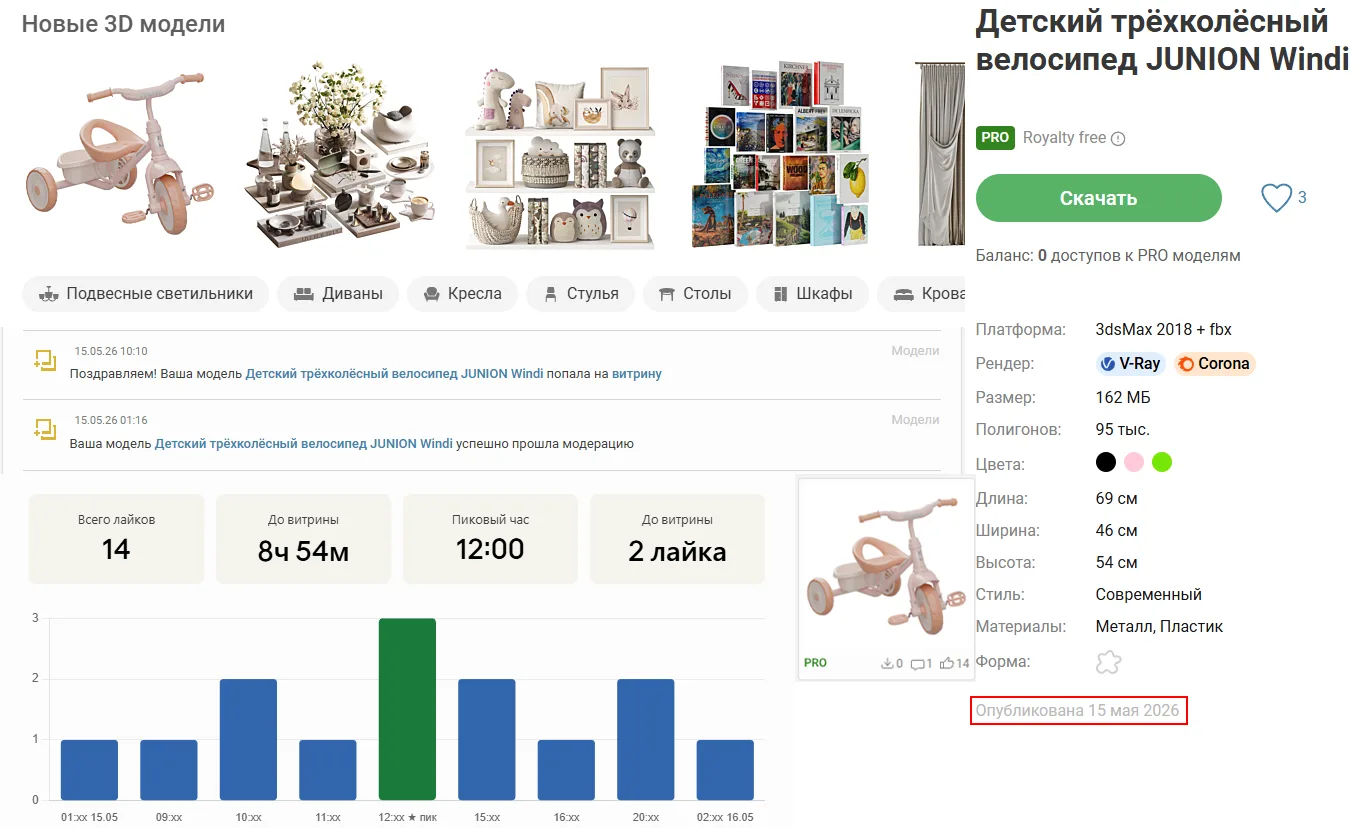Viewport: 1366px width, 828px height.
Task: Click the platform value 3dsMax 2018 + fbx
Action: pyautogui.click(x=1164, y=330)
